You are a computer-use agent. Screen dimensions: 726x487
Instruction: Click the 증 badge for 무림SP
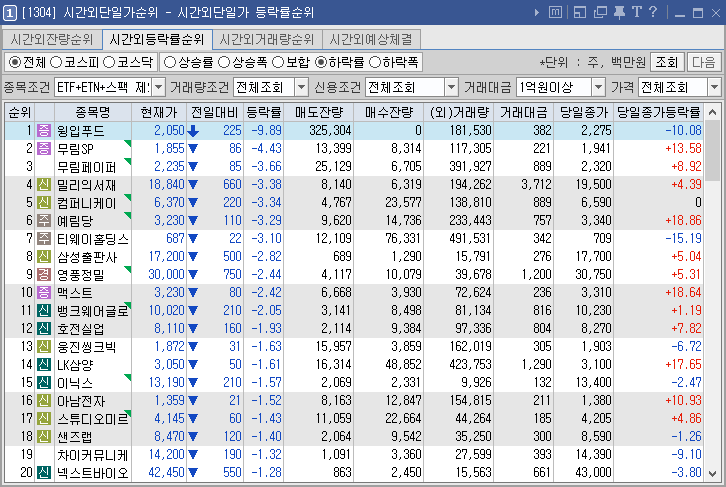click(44, 149)
